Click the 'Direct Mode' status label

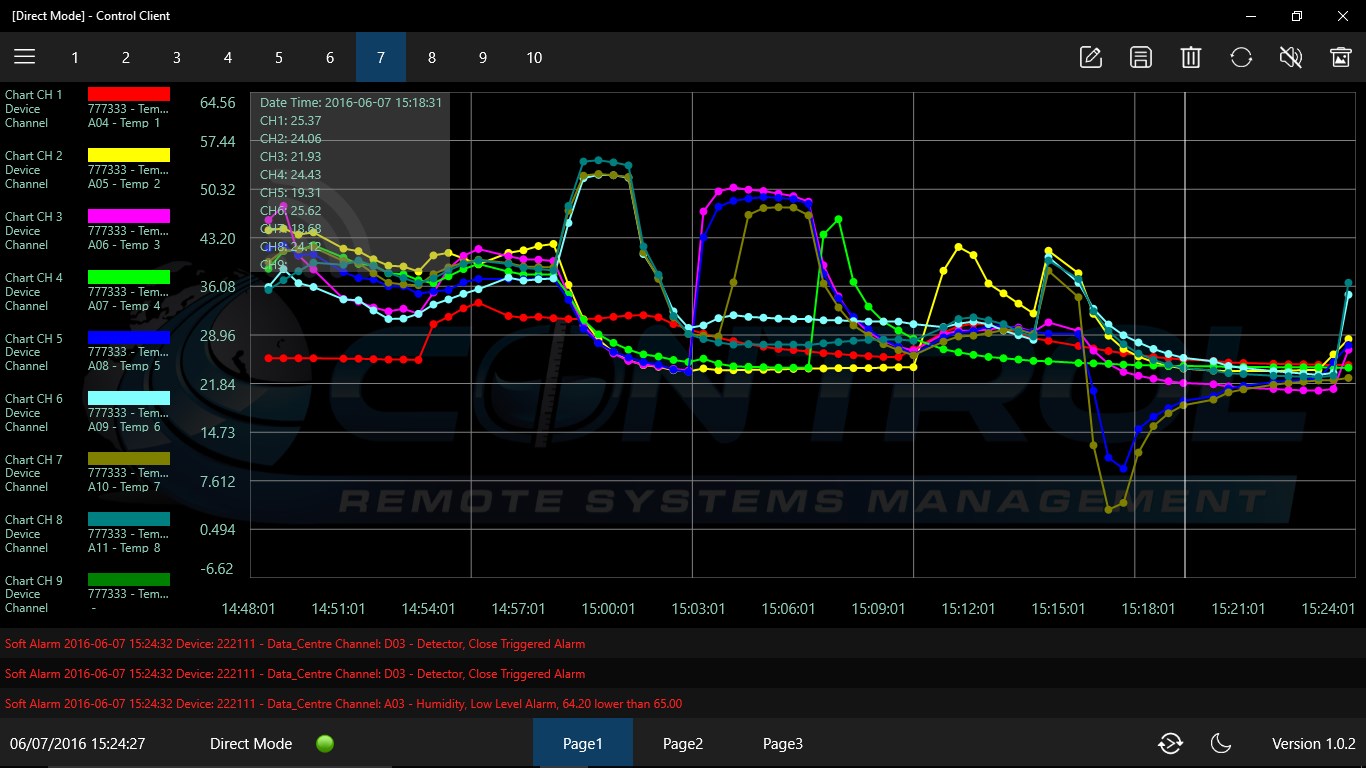(251, 744)
